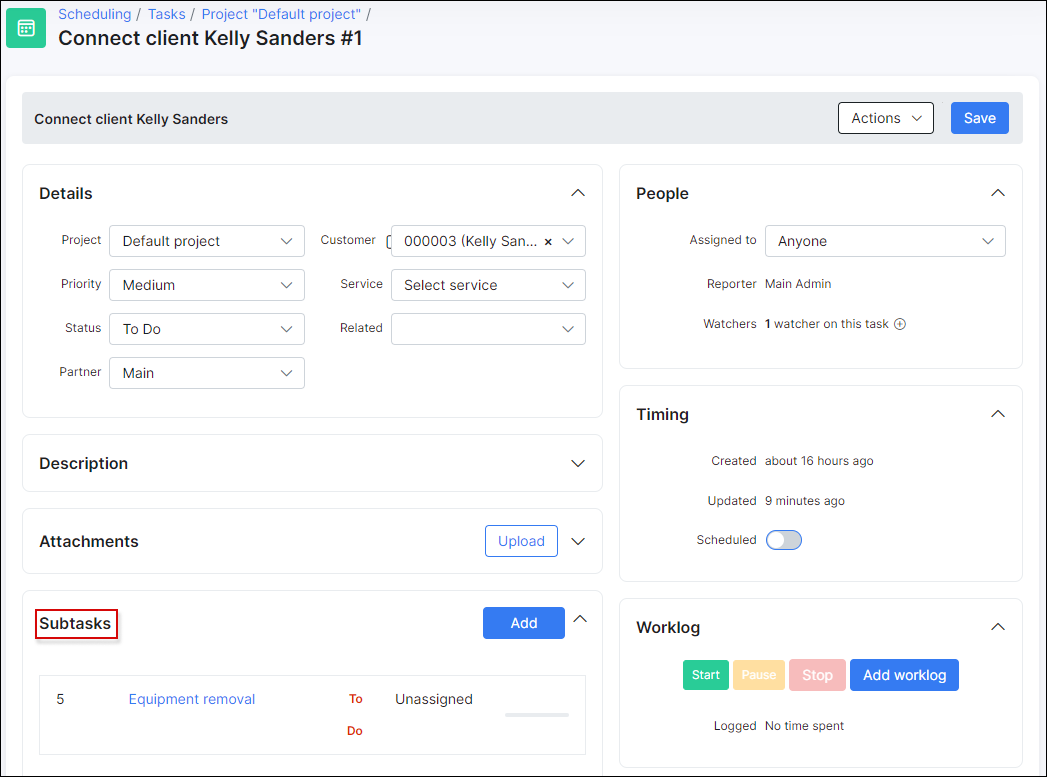
Task: Open the Priority dropdown
Action: [206, 285]
